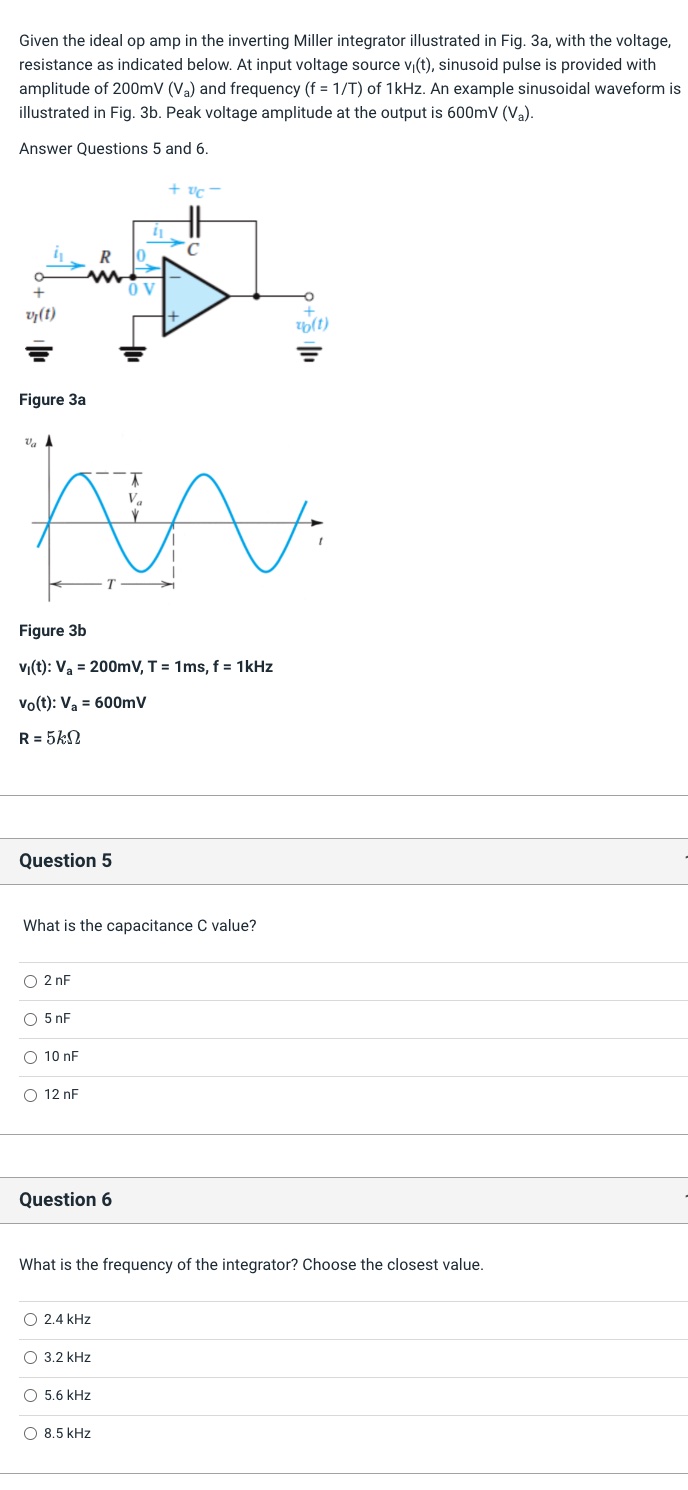The height and width of the screenshot is (1490, 688).
Task: Select the 2 nF radio option
Action: click(32, 981)
